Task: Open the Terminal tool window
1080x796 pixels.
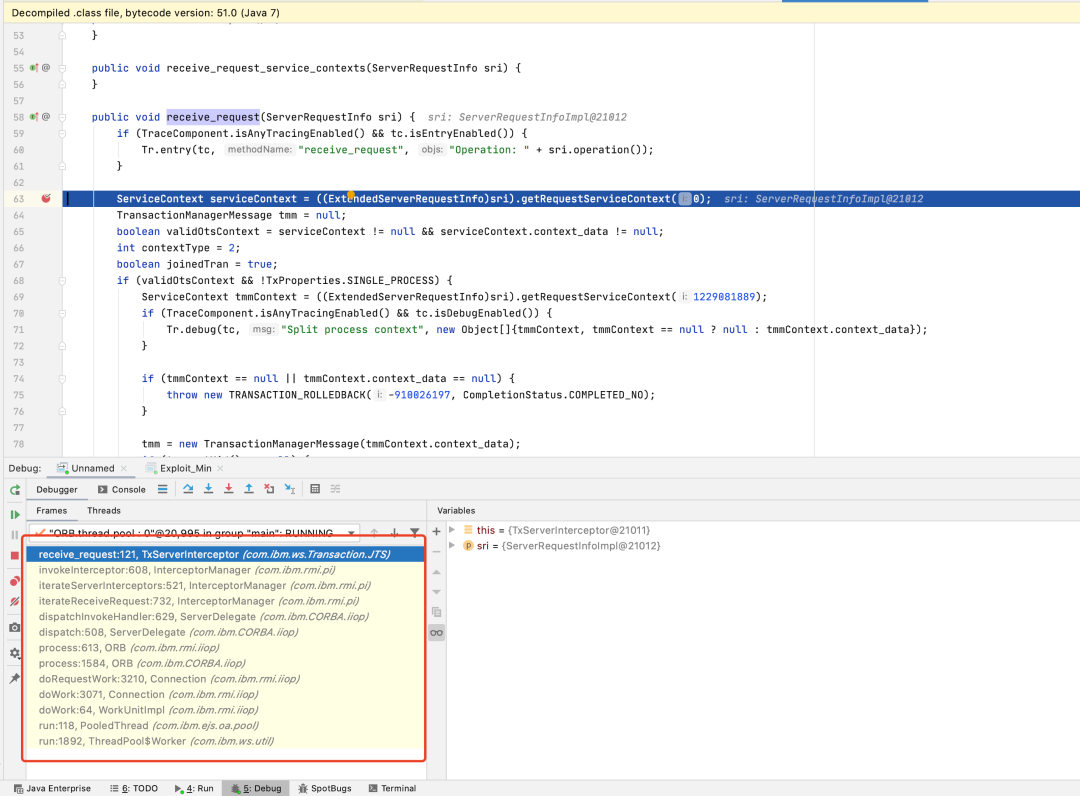Action: [x=391, y=788]
